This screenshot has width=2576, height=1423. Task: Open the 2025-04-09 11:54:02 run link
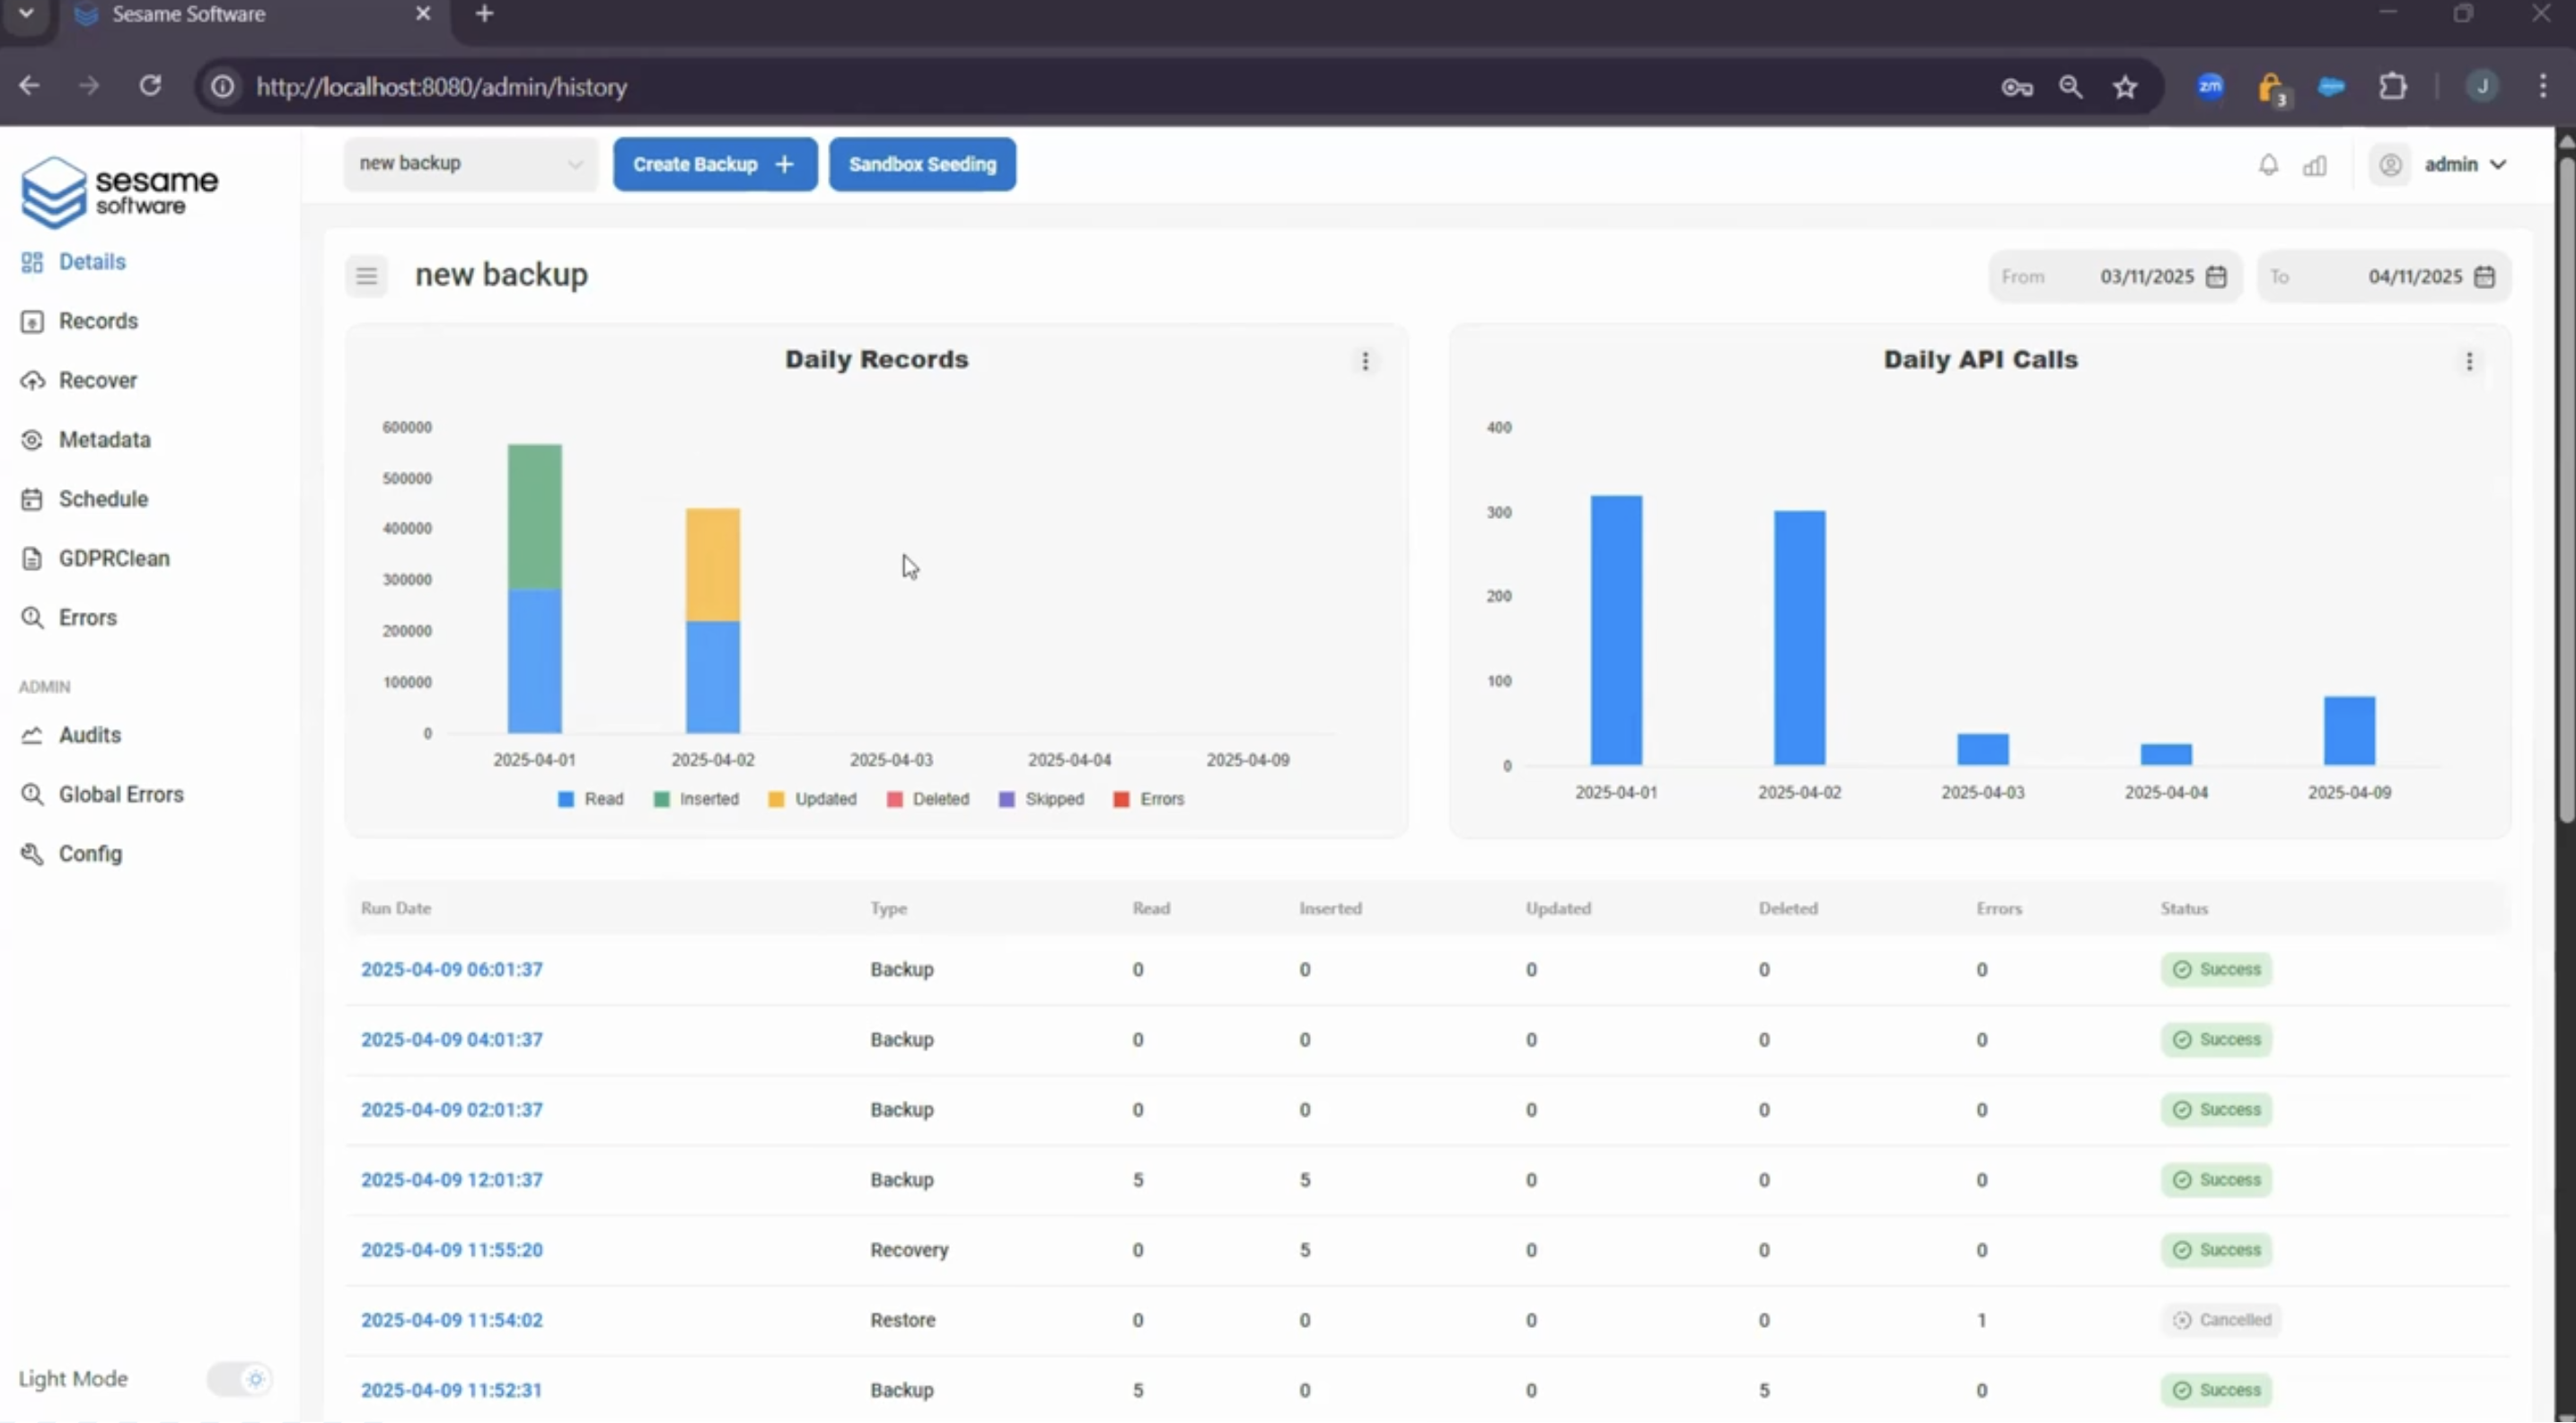point(452,1320)
